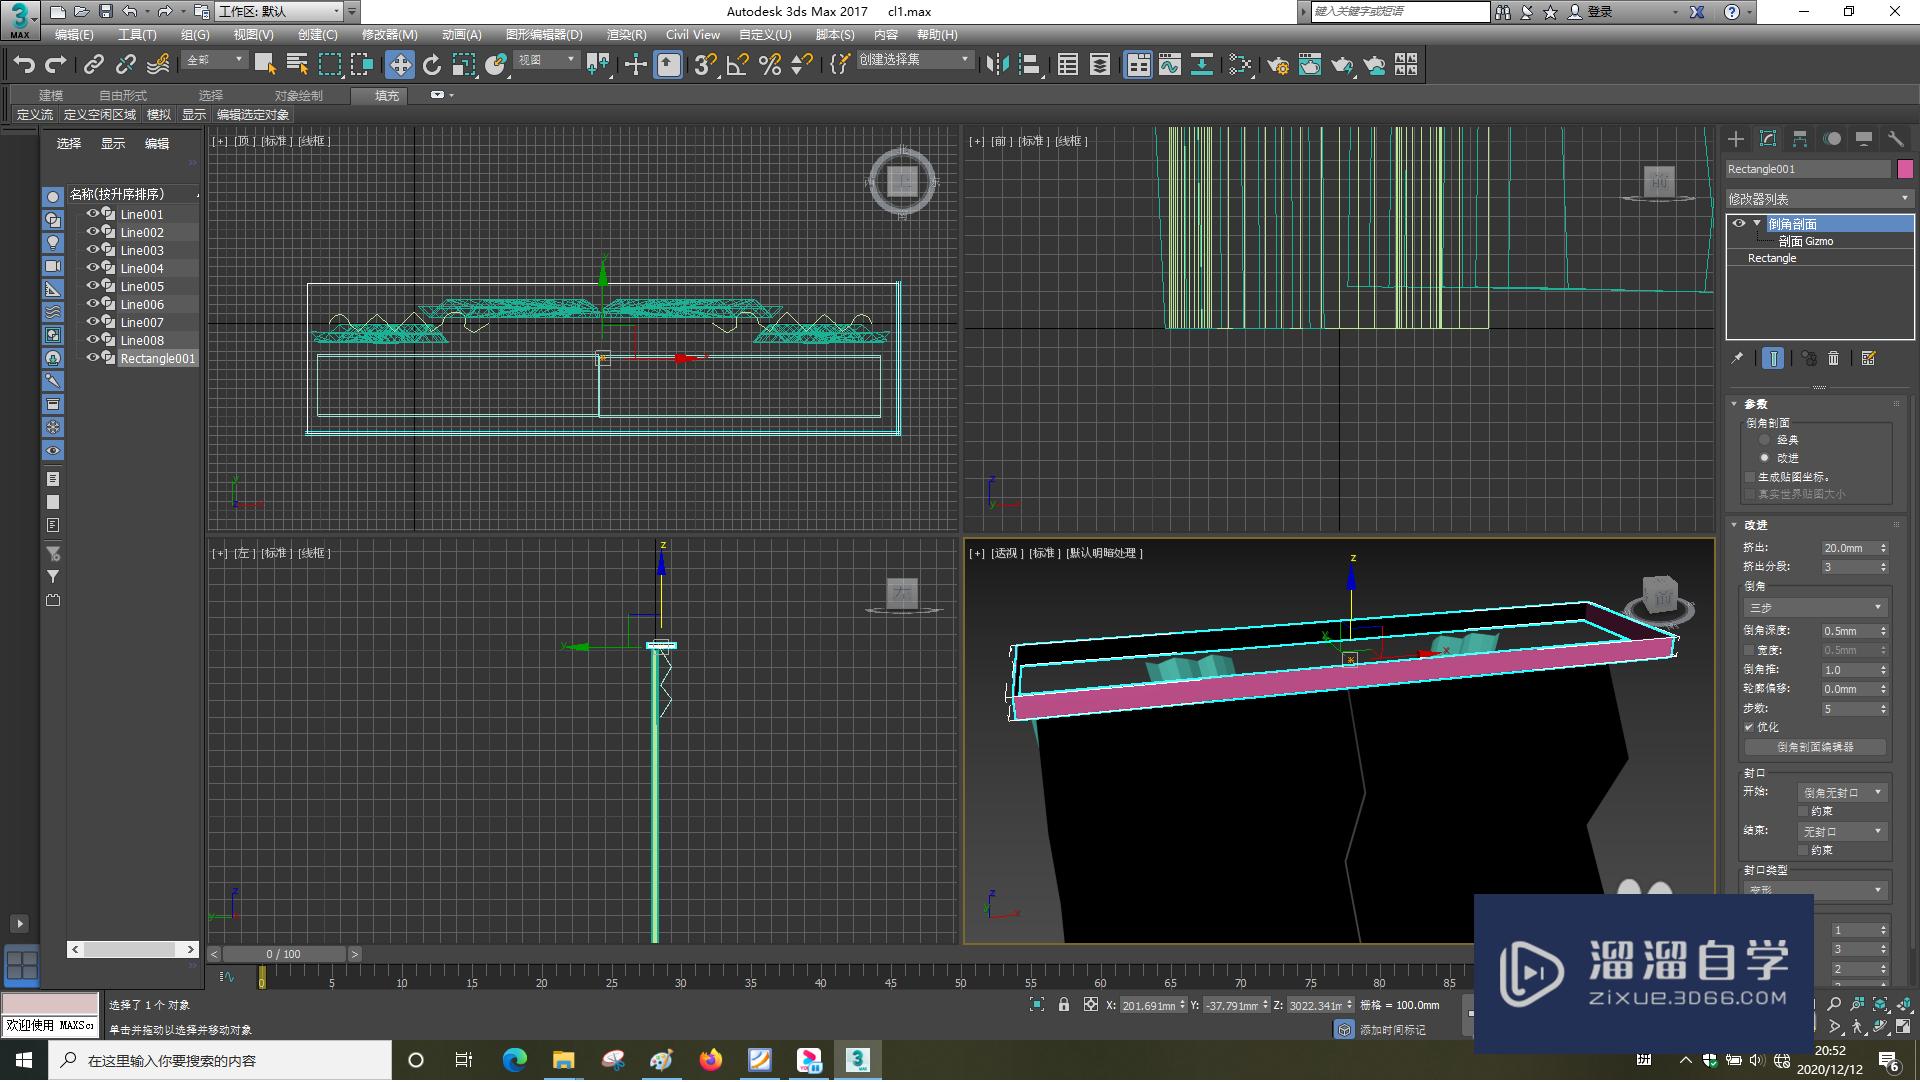Collapse the 改进 rollout

pos(1755,525)
